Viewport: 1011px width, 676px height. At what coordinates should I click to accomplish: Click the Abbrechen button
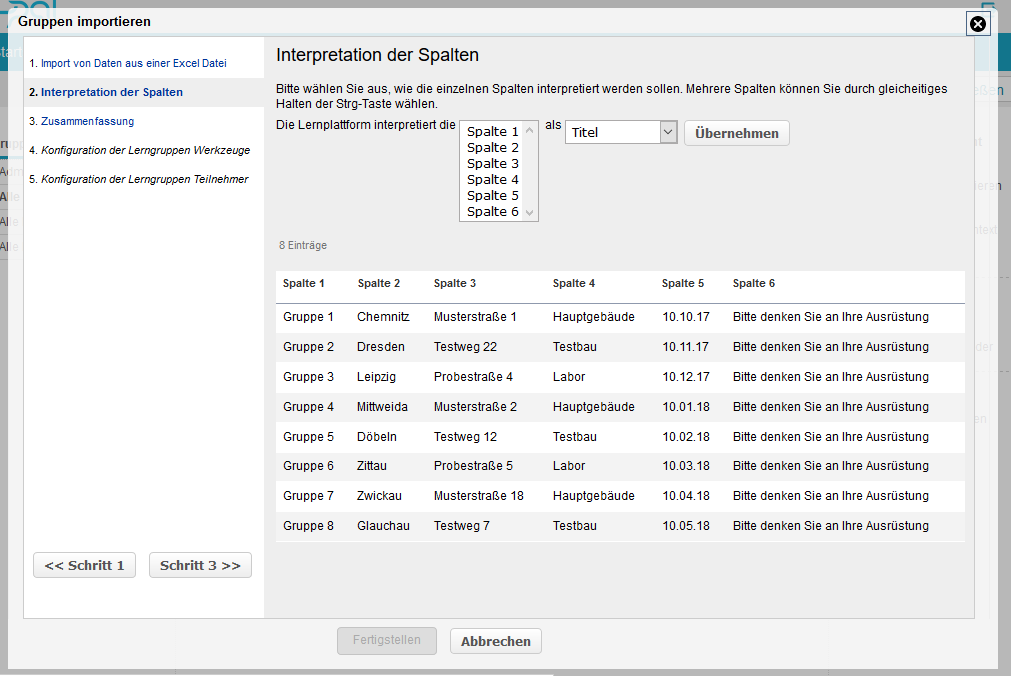coord(495,641)
